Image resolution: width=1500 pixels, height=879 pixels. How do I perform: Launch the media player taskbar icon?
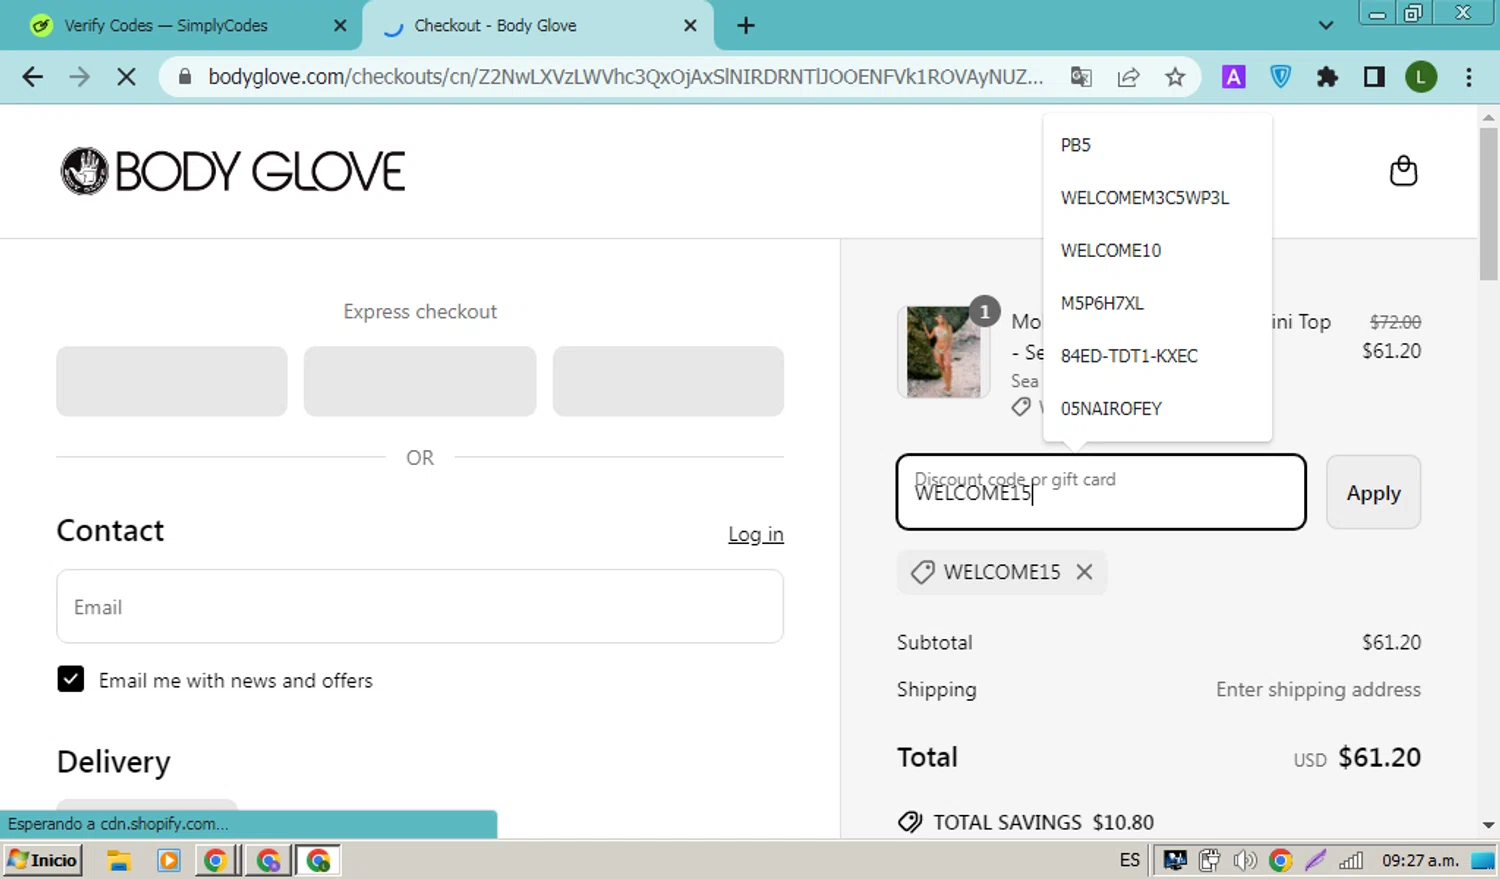tap(168, 860)
